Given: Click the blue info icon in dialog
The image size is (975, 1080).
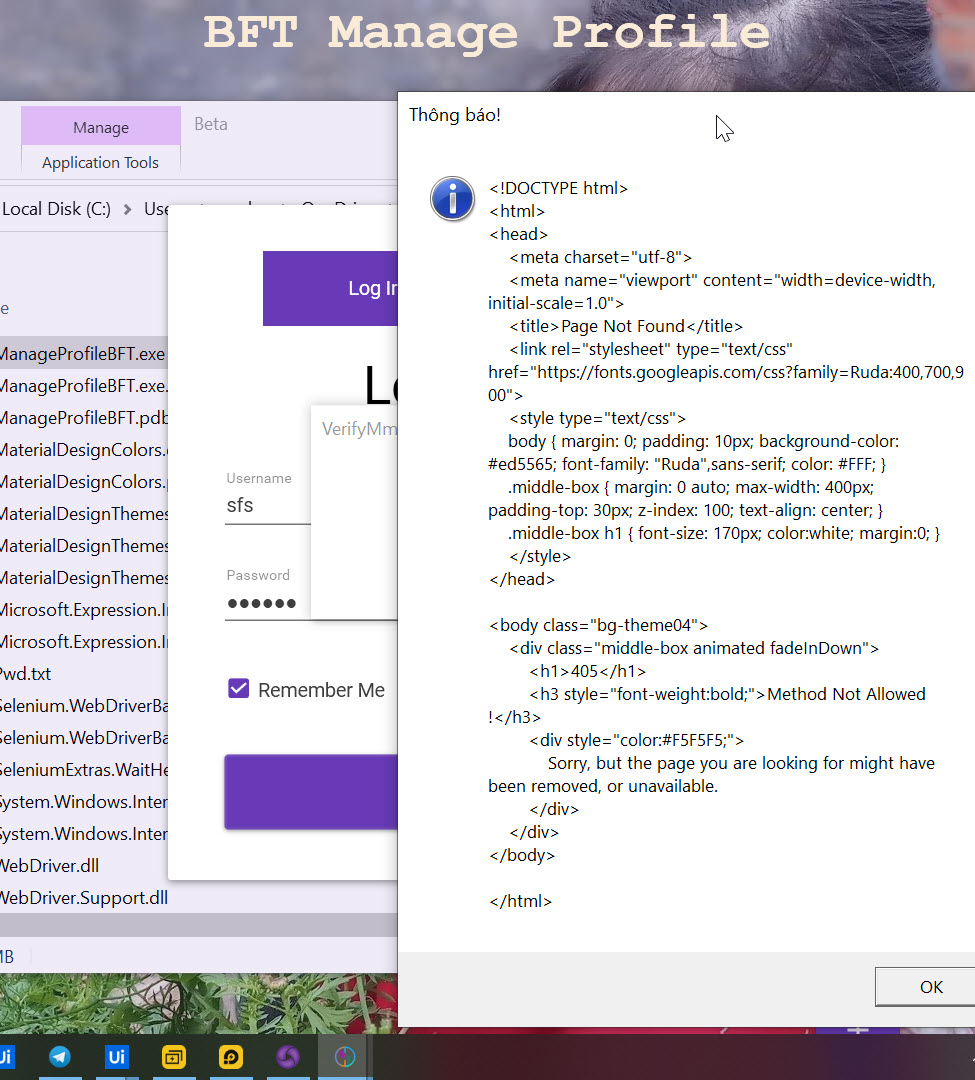Looking at the screenshot, I should (x=452, y=198).
